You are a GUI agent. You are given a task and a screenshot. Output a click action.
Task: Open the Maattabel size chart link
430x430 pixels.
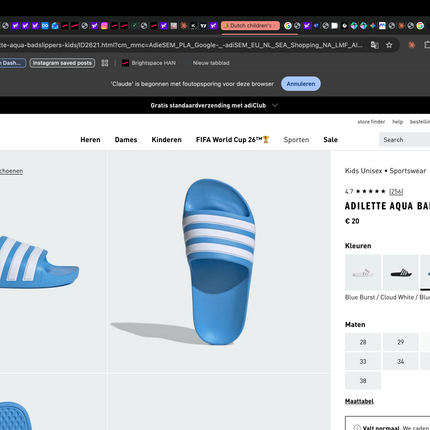[359, 401]
